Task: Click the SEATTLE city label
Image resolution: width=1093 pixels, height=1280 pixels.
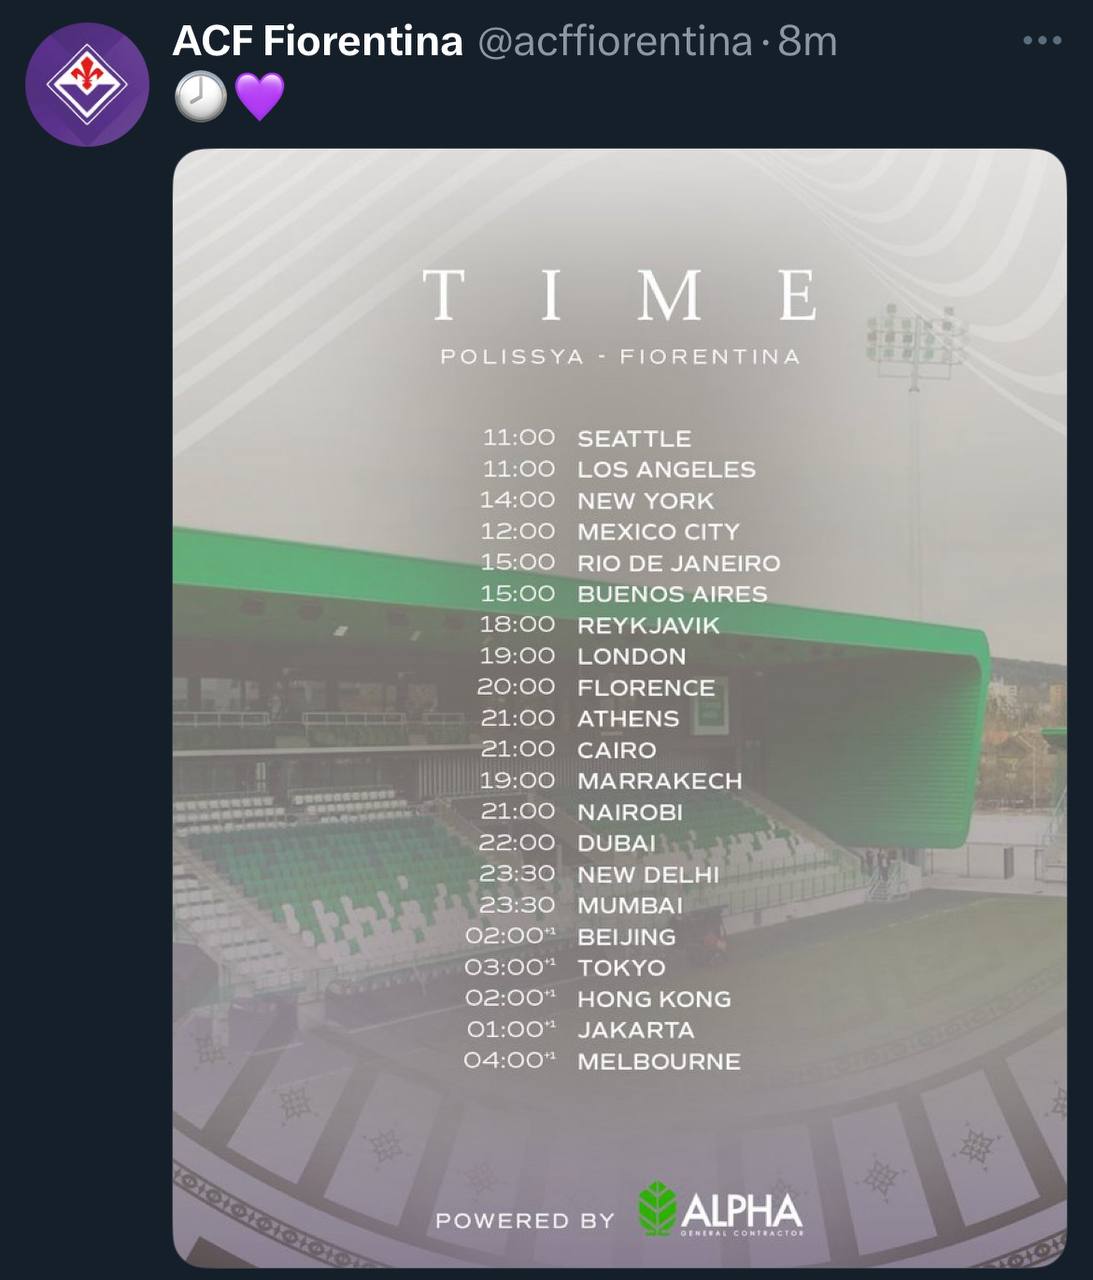Action: (x=634, y=439)
